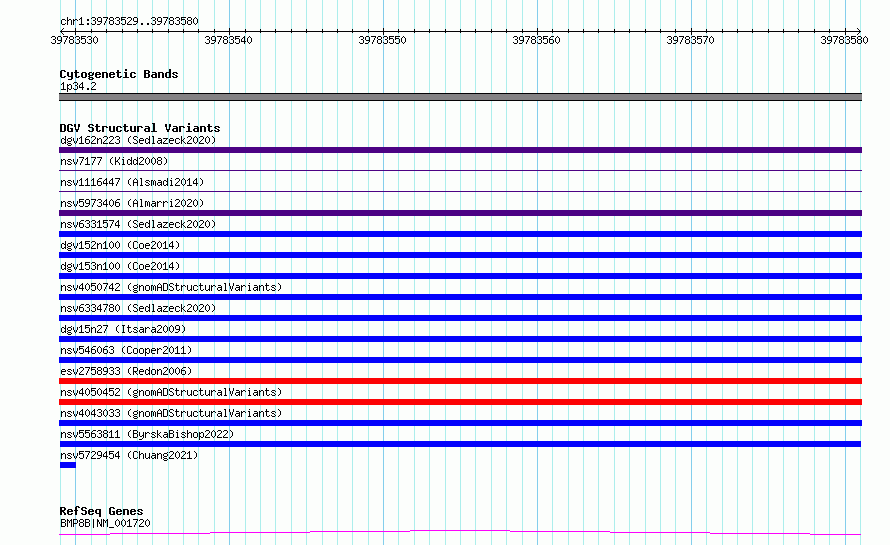Image resolution: width=890 pixels, height=545 pixels.
Task: Open variant nsv7177 (Kidd2008) label
Action: [114, 161]
